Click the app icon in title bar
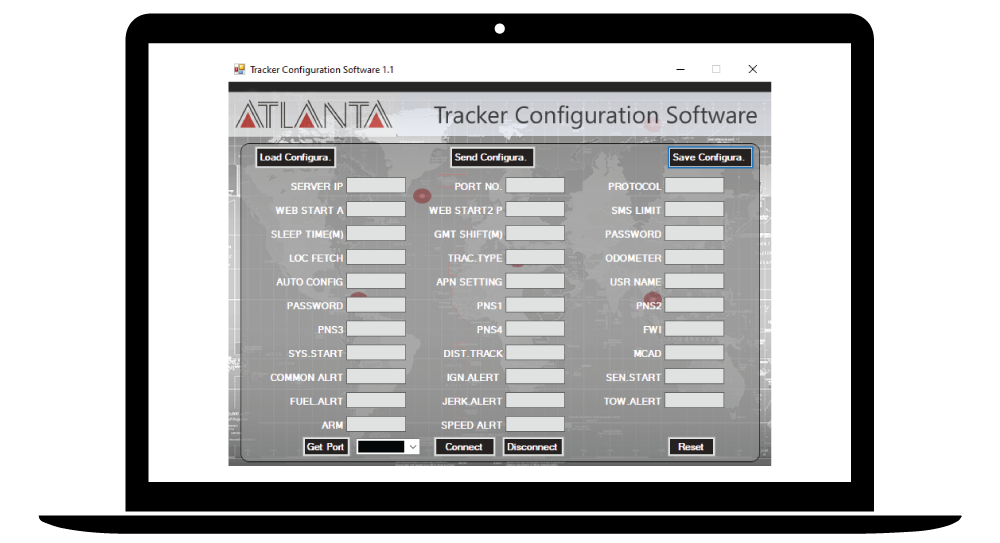The width and height of the screenshot is (1000, 543). (239, 70)
